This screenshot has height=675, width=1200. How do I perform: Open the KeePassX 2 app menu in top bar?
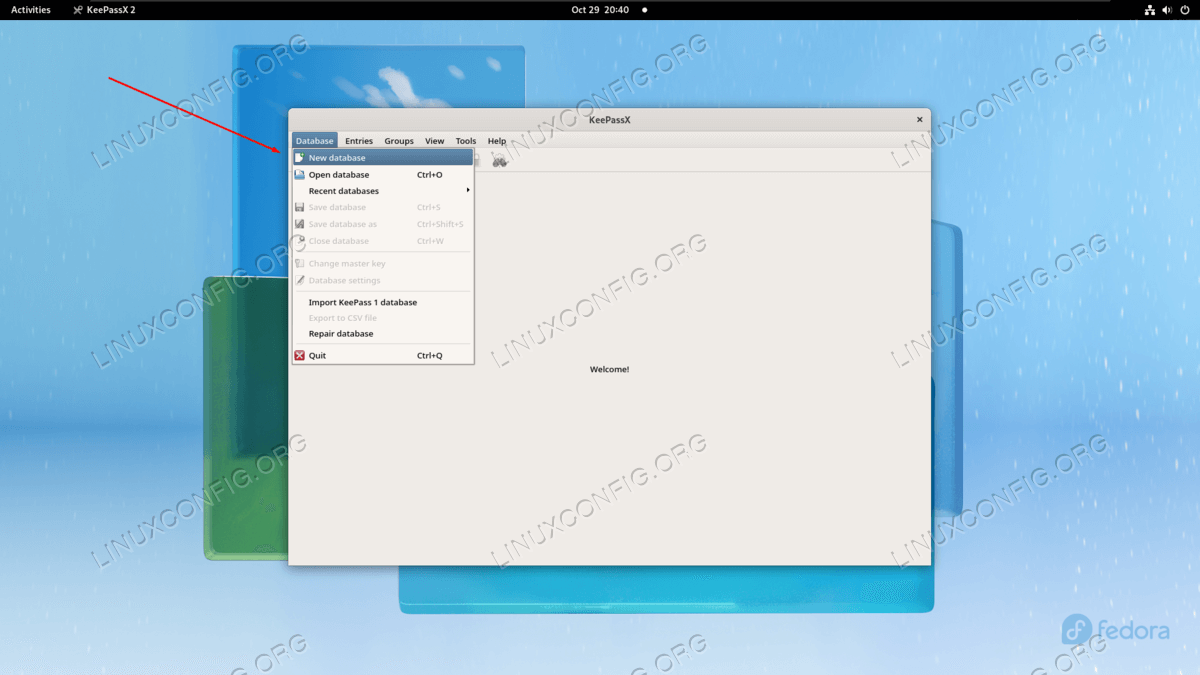click(x=104, y=10)
